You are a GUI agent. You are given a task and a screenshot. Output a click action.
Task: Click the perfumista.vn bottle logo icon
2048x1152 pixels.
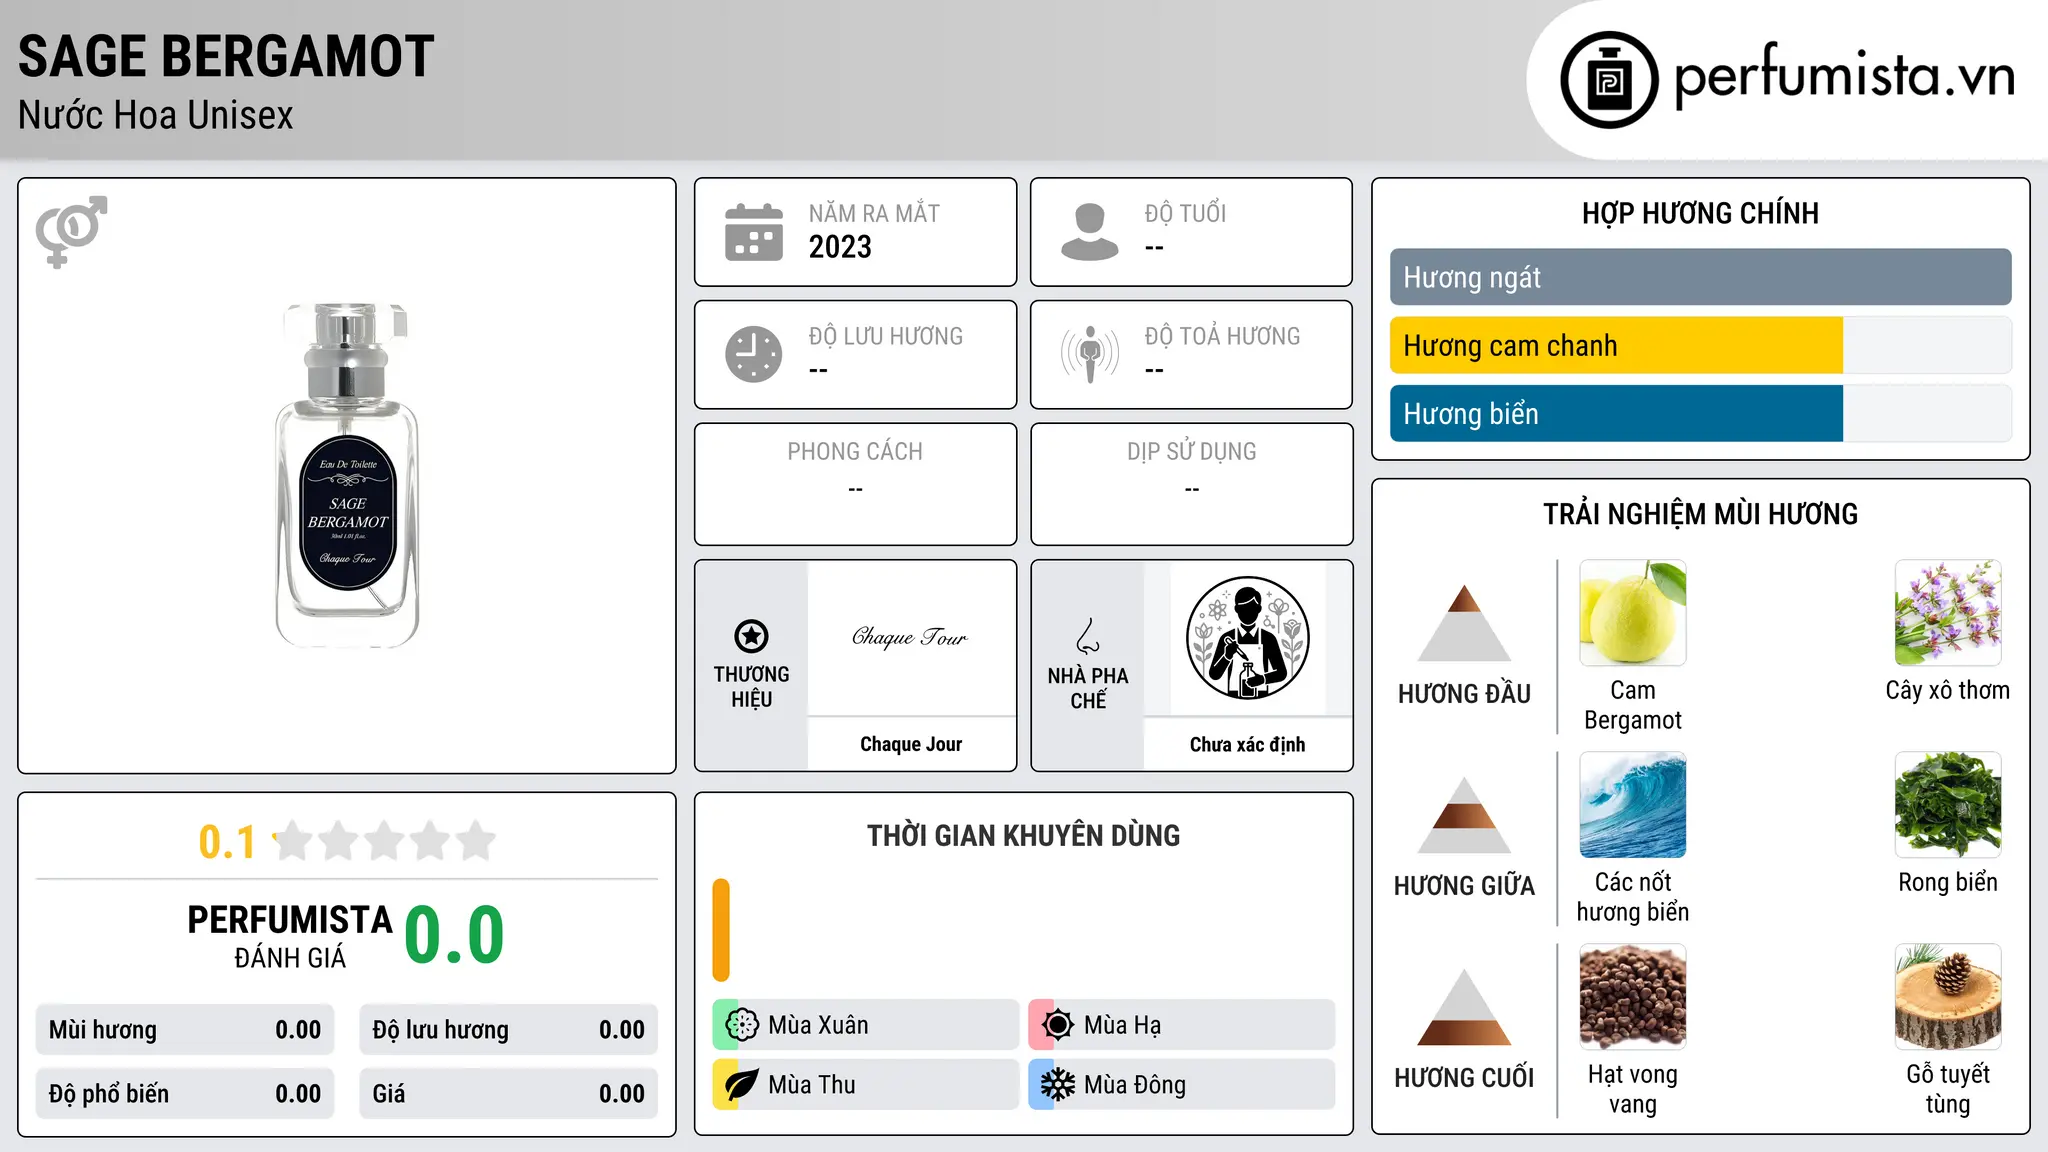tap(1609, 80)
